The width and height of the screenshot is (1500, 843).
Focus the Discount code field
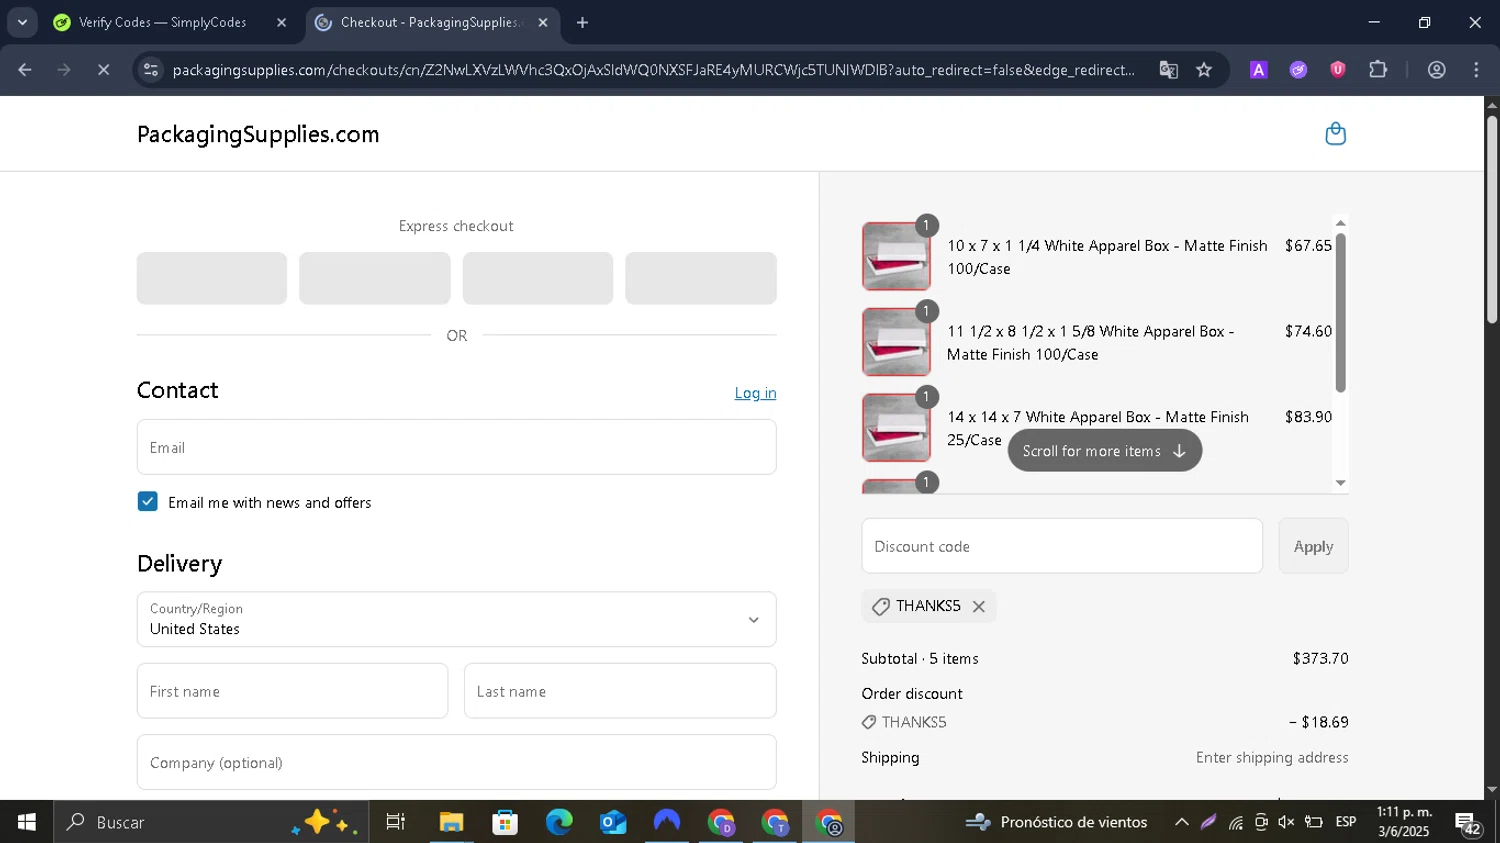1062,546
